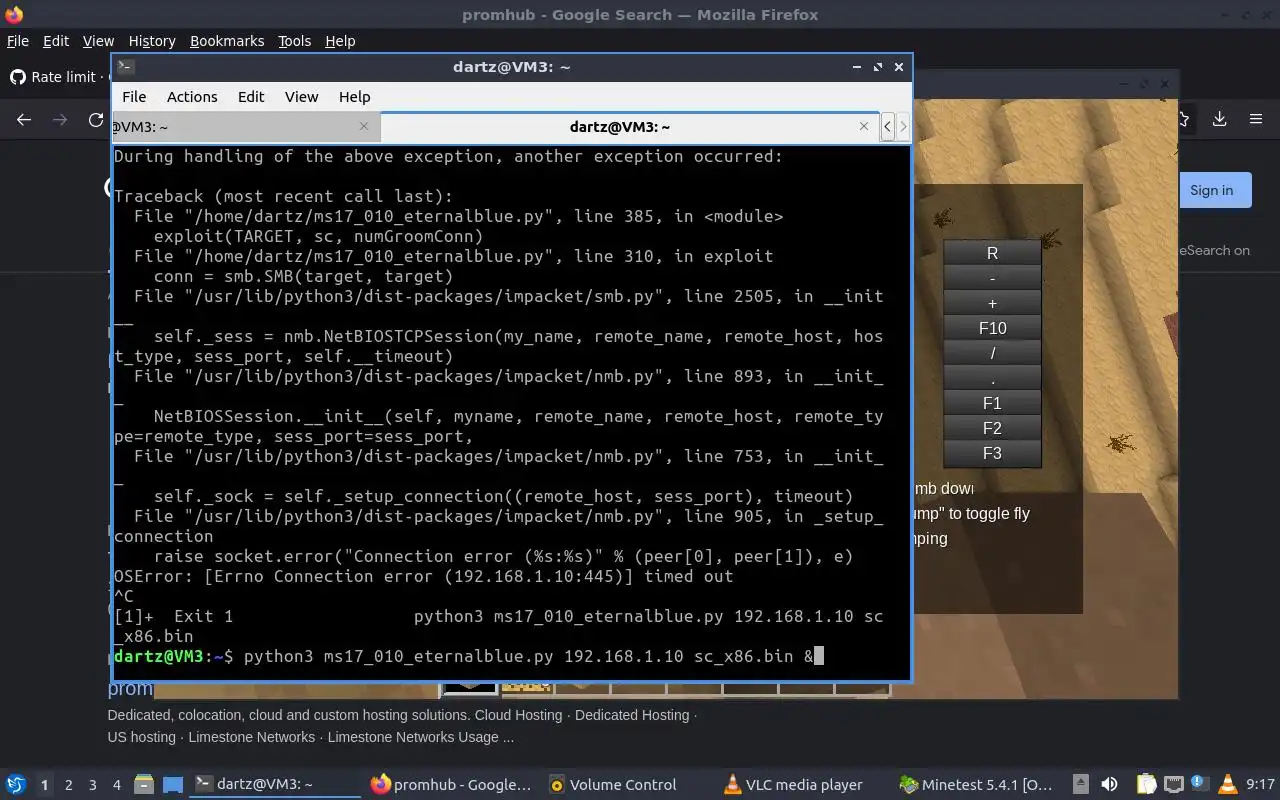Go forward in Firefox

coord(60,120)
